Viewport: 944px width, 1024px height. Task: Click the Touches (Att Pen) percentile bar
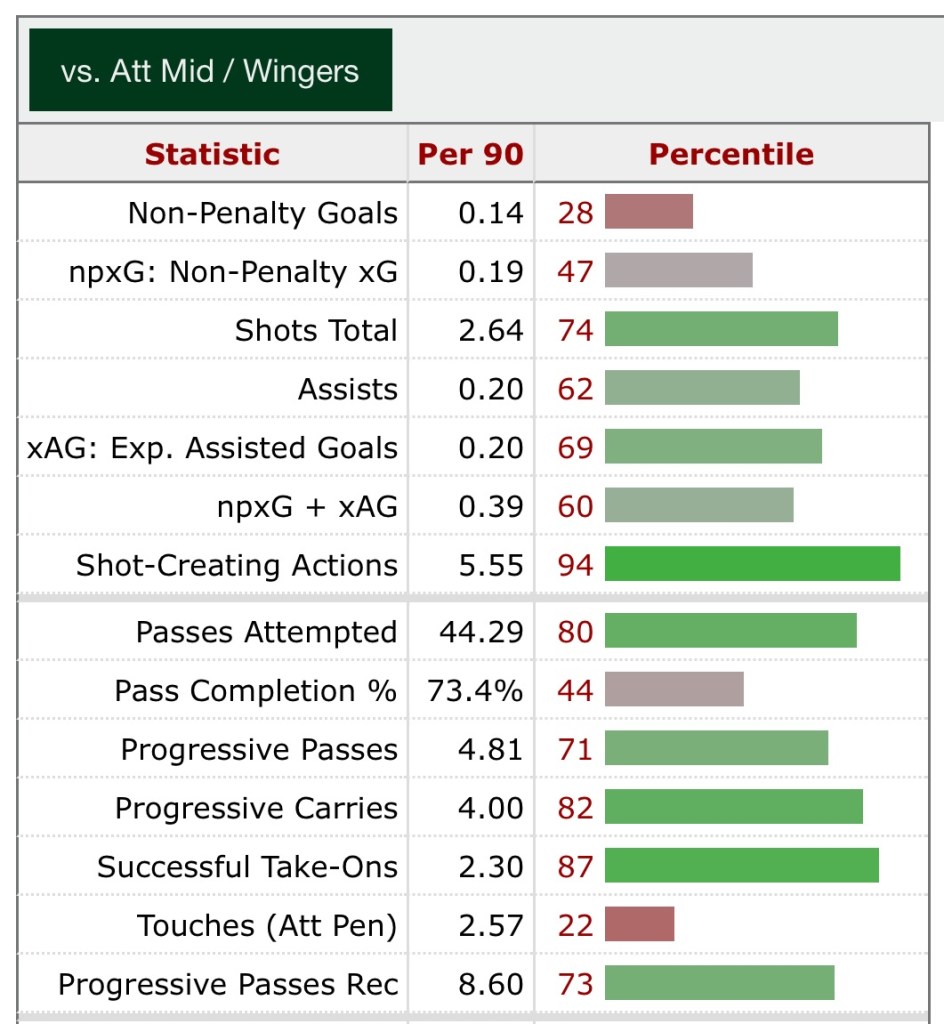pyautogui.click(x=639, y=925)
